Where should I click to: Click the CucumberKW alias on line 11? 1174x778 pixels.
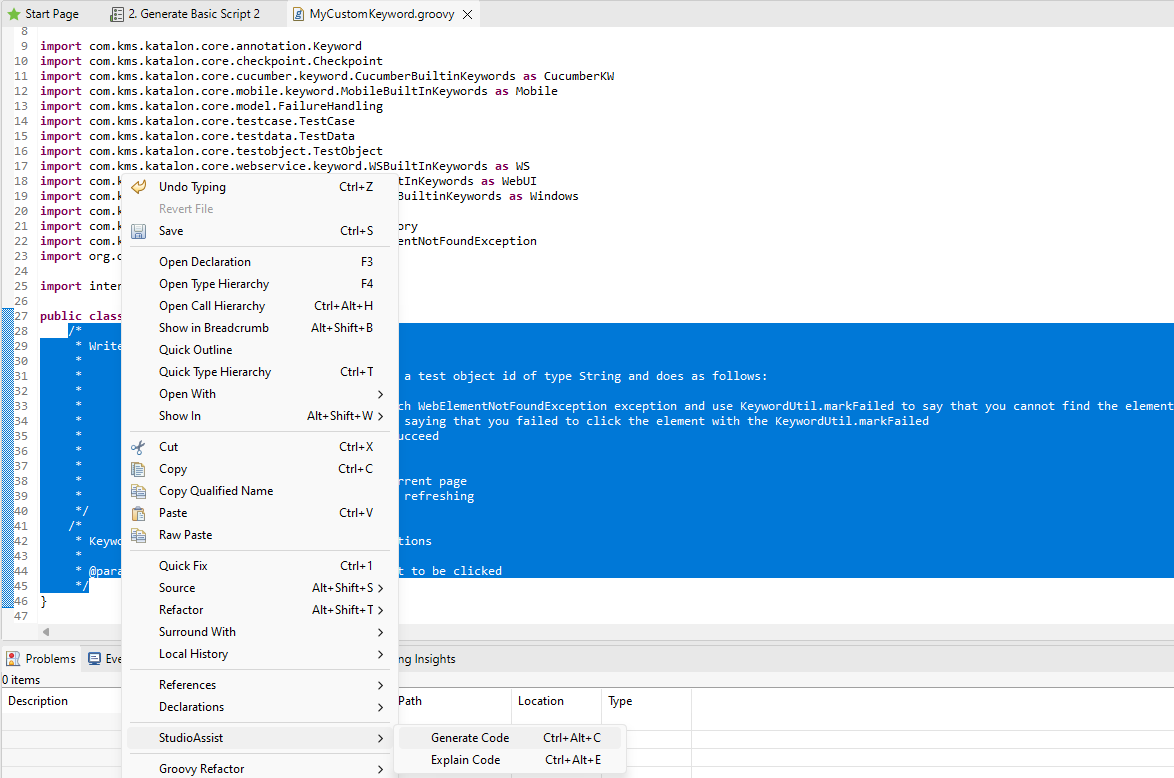(579, 76)
